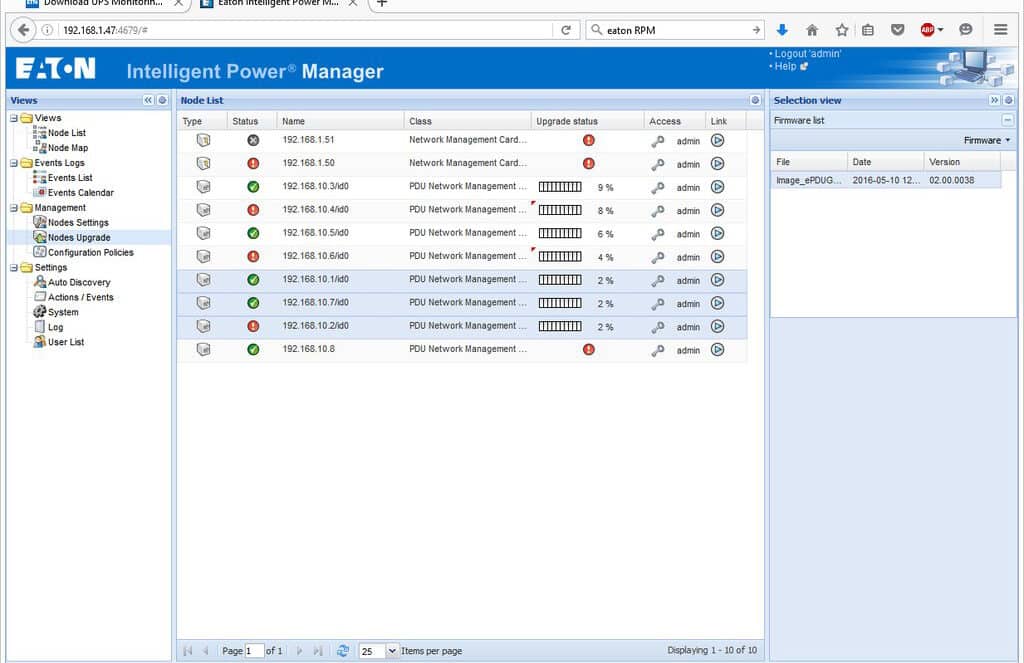Screen dimensions: 1024x663
Task: Open items per page dropdown
Action: (x=392, y=651)
